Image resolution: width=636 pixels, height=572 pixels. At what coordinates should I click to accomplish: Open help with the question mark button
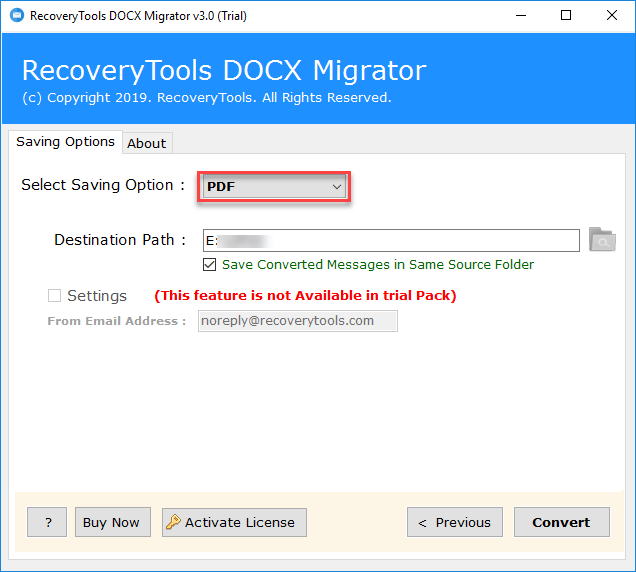click(x=47, y=522)
